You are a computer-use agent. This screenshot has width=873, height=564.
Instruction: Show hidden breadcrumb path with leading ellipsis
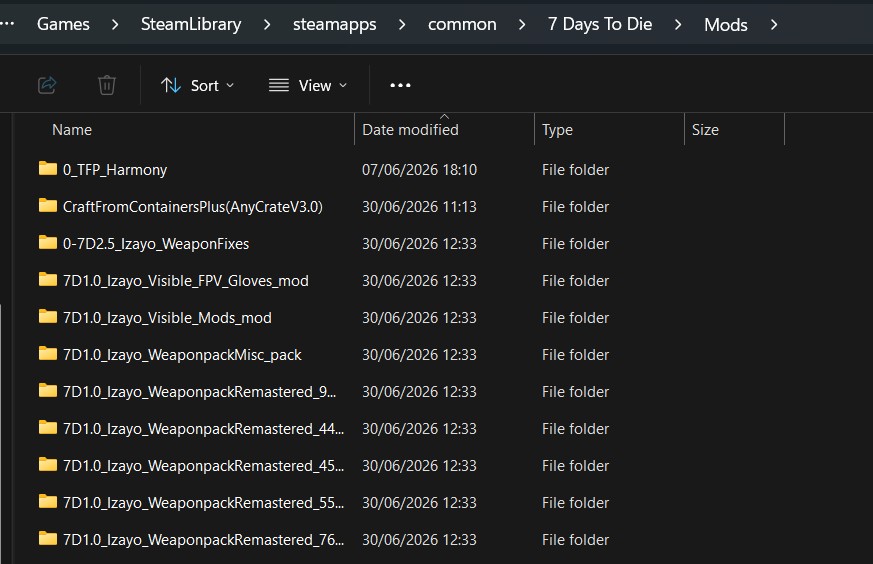(7, 24)
